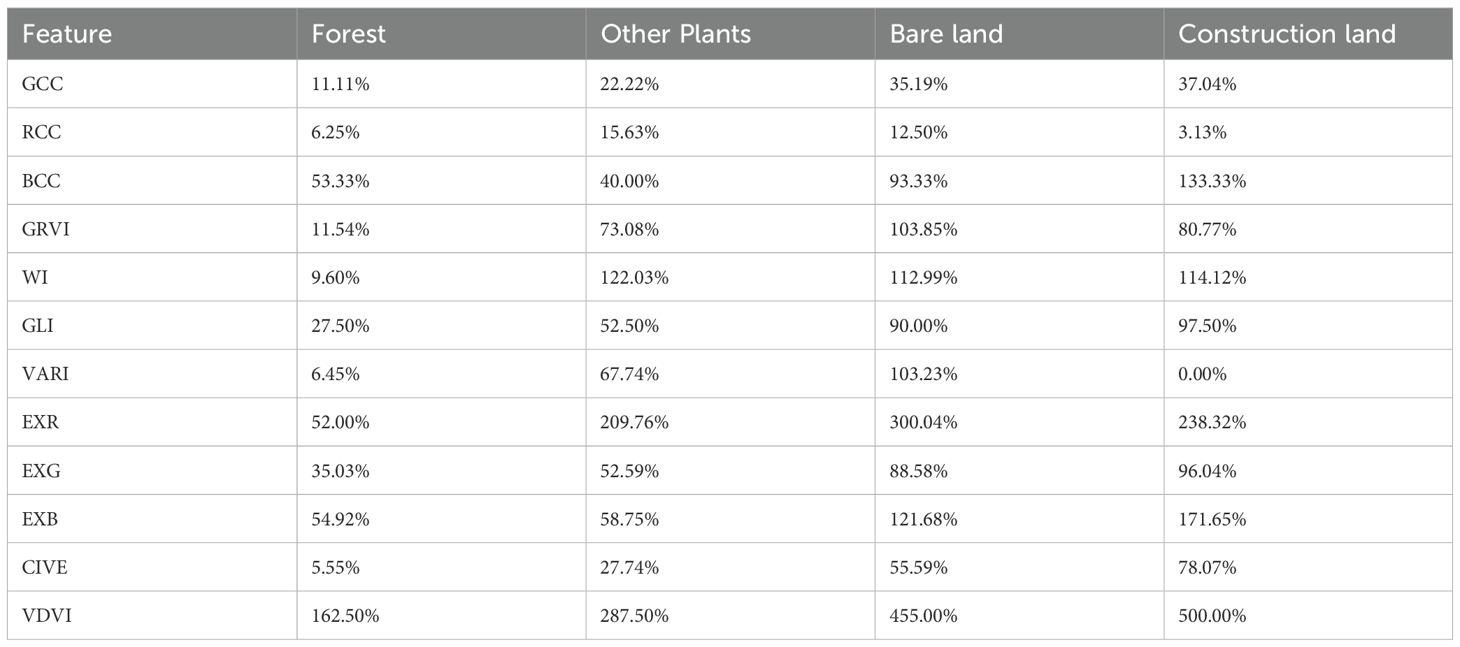Click the 300.04% Bare land value

(923, 422)
